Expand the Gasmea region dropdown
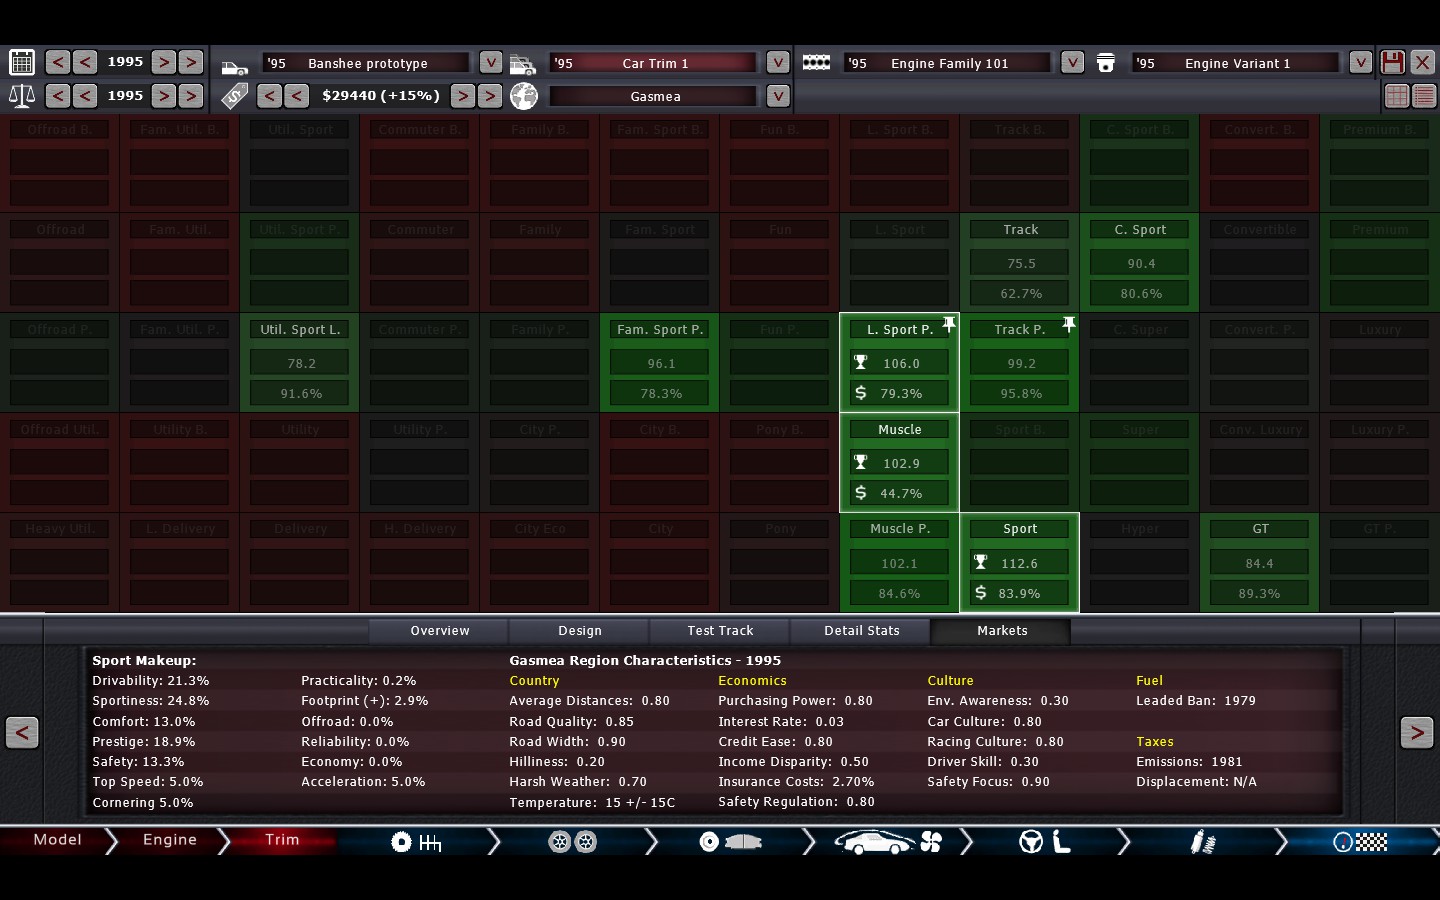Screen dimensions: 1440x900 [x=778, y=96]
